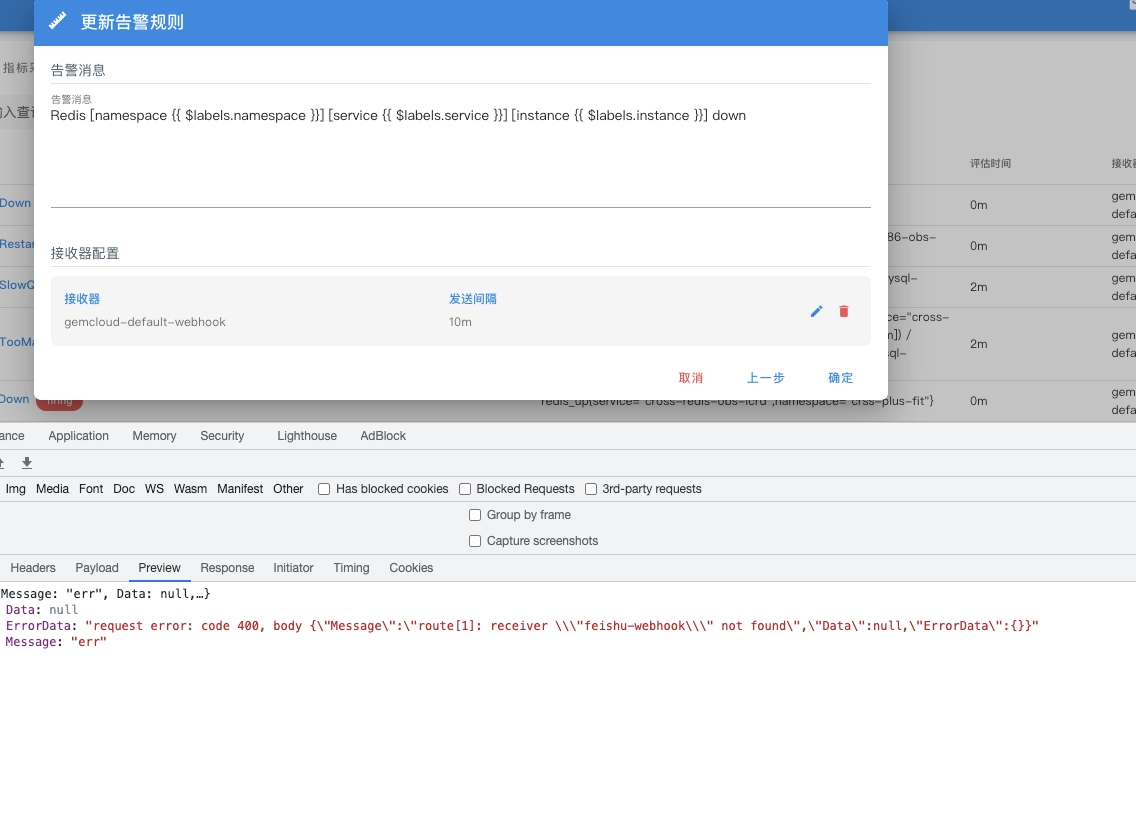Filter network requests by Manifest
This screenshot has height=840, width=1136.
pyautogui.click(x=240, y=489)
